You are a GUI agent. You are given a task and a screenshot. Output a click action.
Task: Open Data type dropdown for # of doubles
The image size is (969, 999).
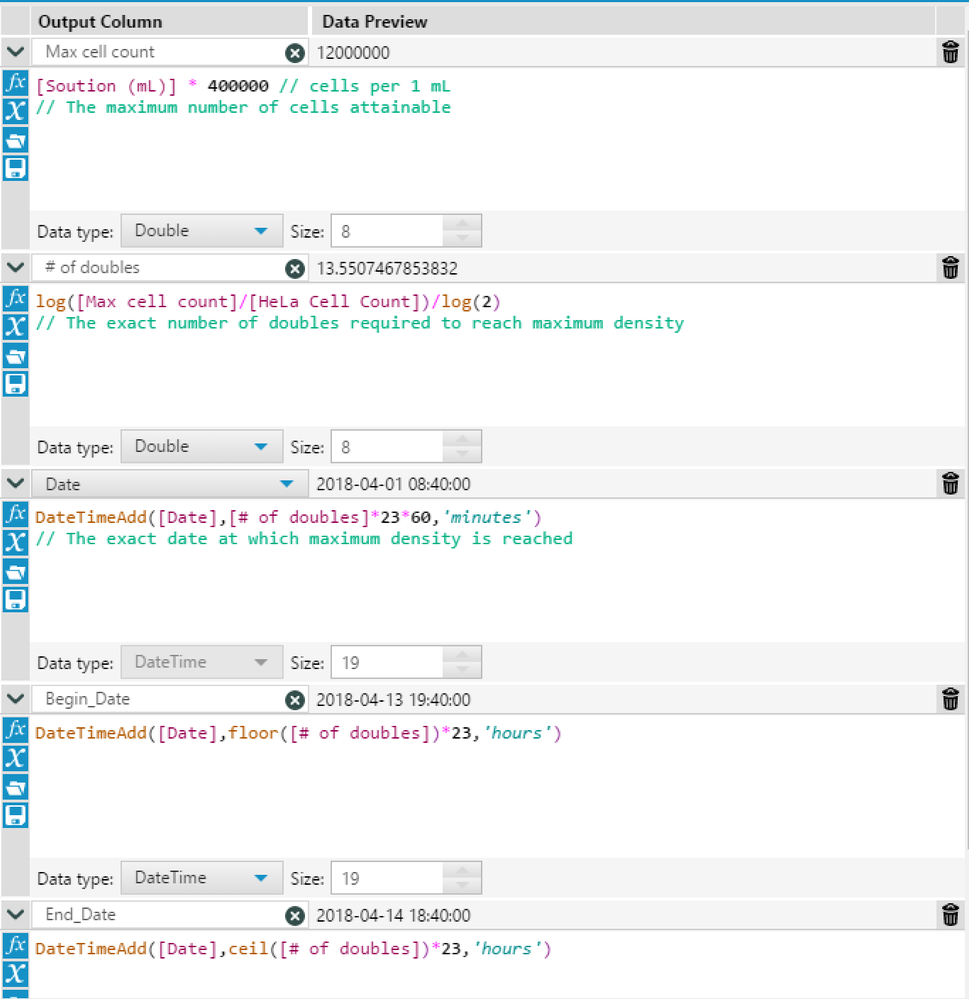click(x=201, y=447)
